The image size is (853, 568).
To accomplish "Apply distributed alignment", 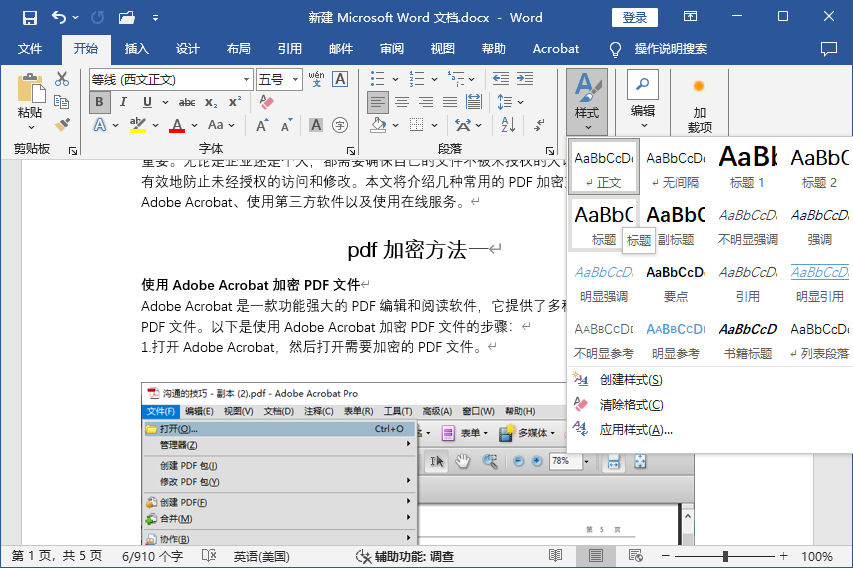I will click(x=474, y=102).
